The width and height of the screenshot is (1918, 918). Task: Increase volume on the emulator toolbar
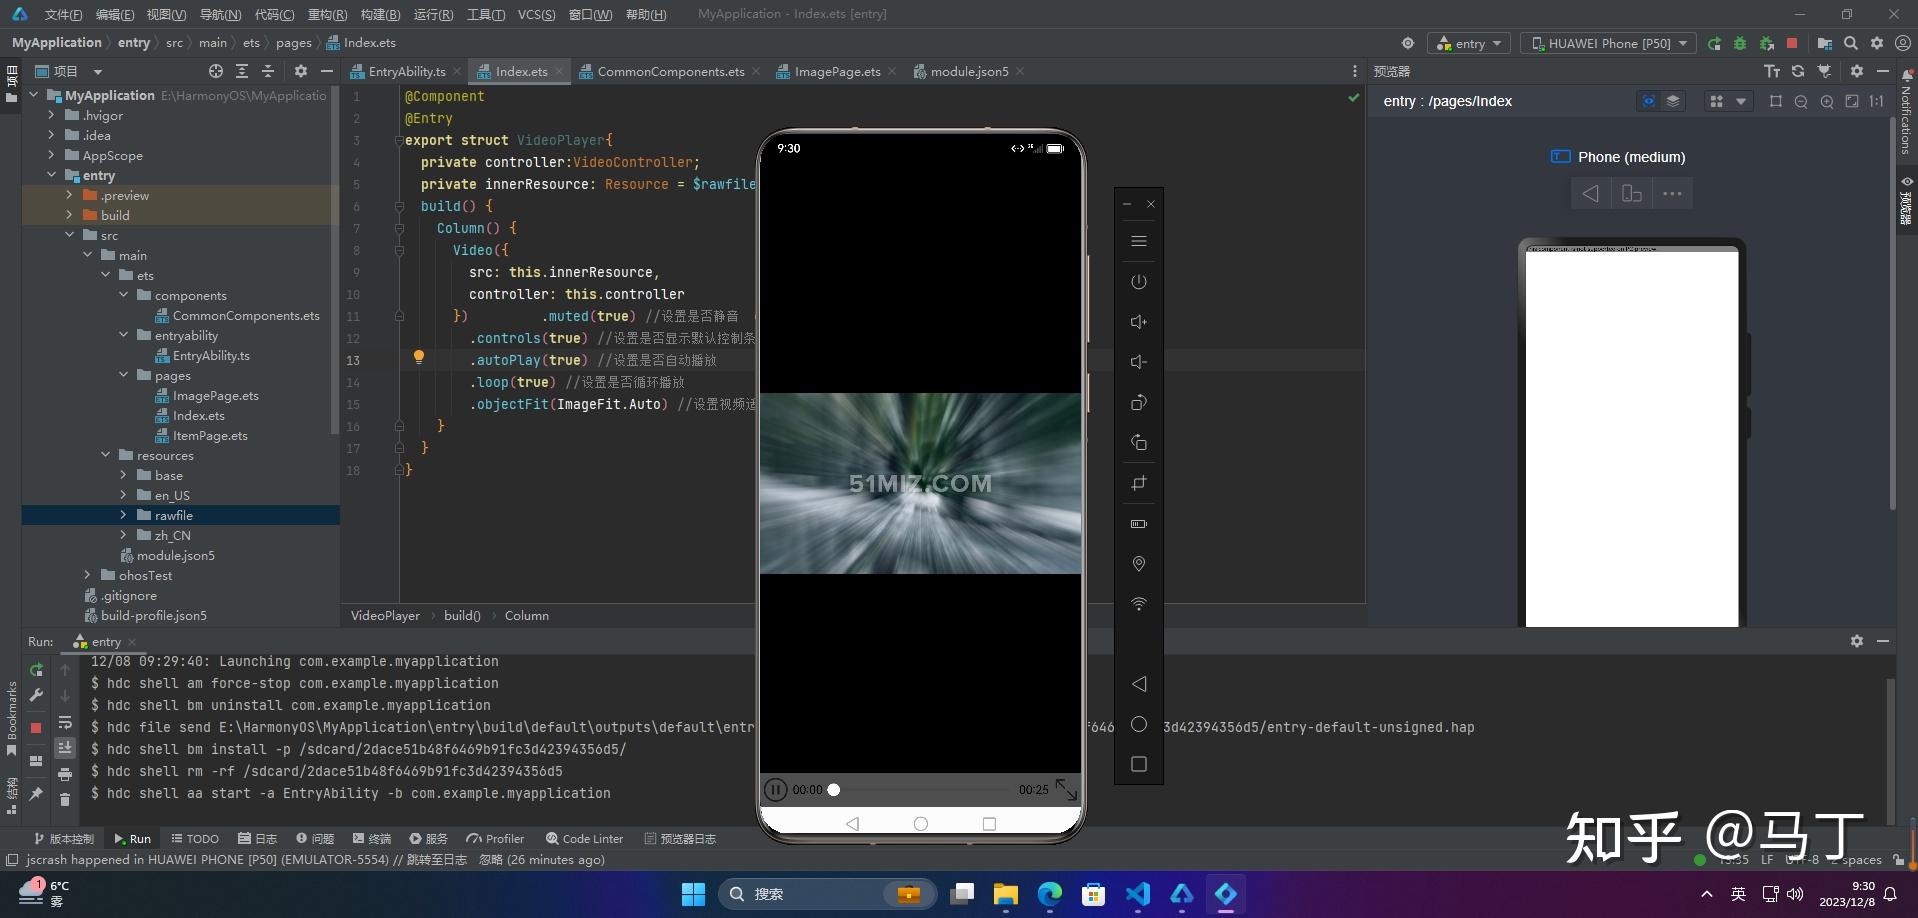click(1138, 322)
